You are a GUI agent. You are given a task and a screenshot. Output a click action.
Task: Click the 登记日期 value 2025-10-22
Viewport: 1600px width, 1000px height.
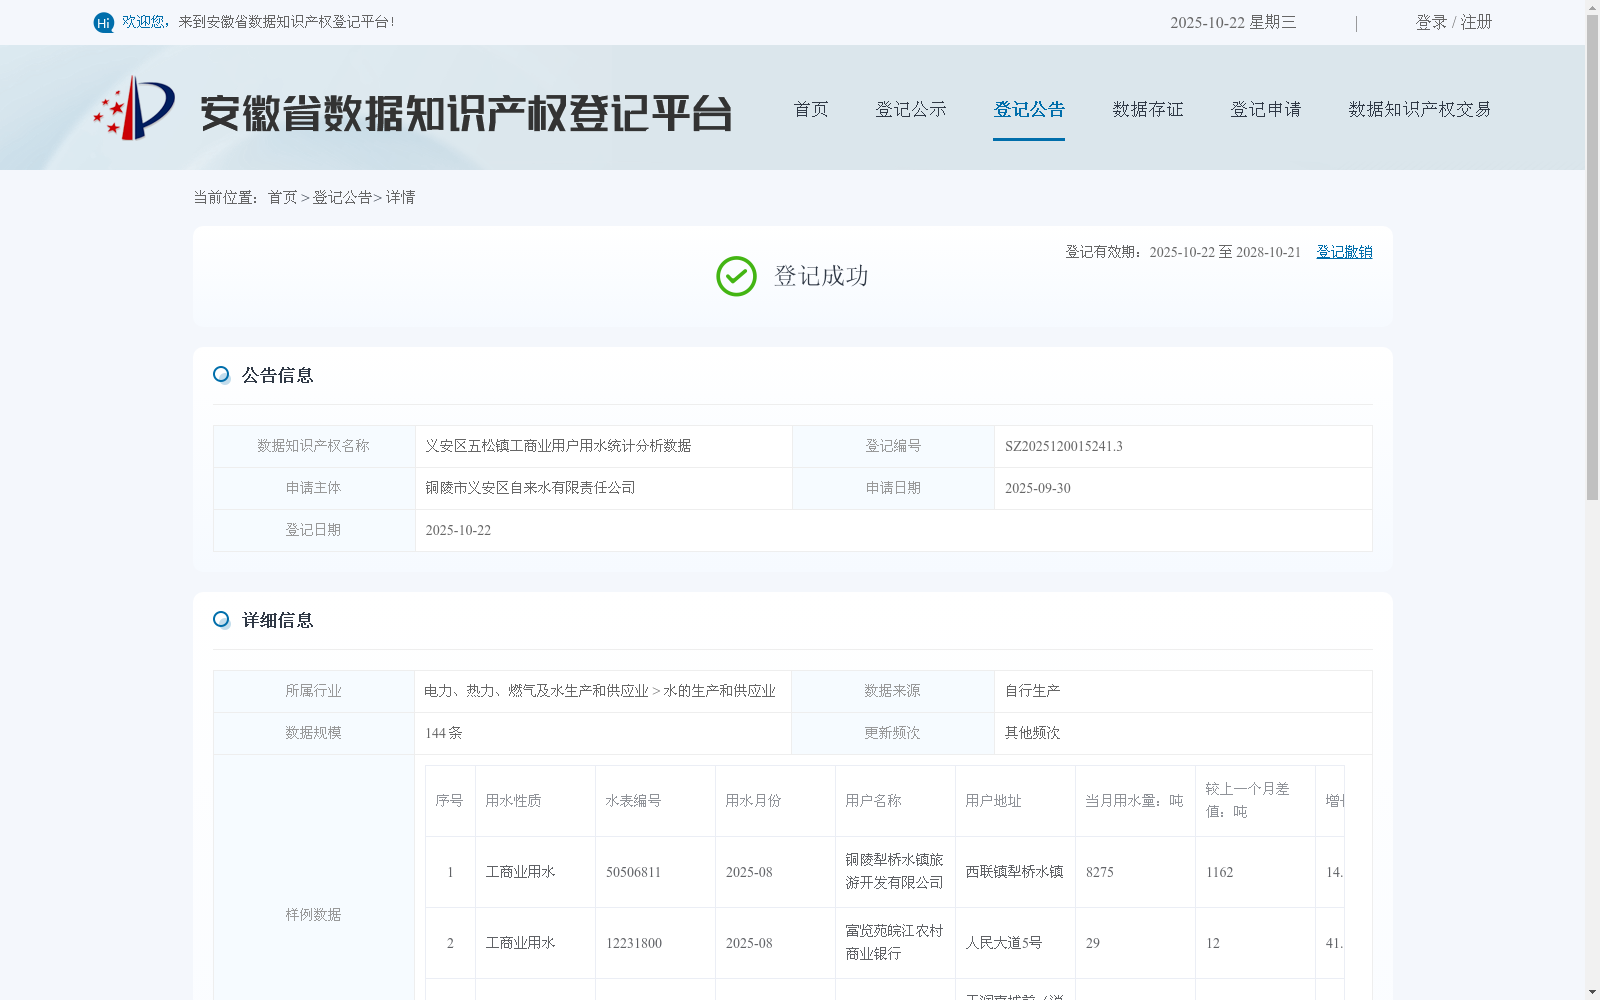pyautogui.click(x=458, y=531)
